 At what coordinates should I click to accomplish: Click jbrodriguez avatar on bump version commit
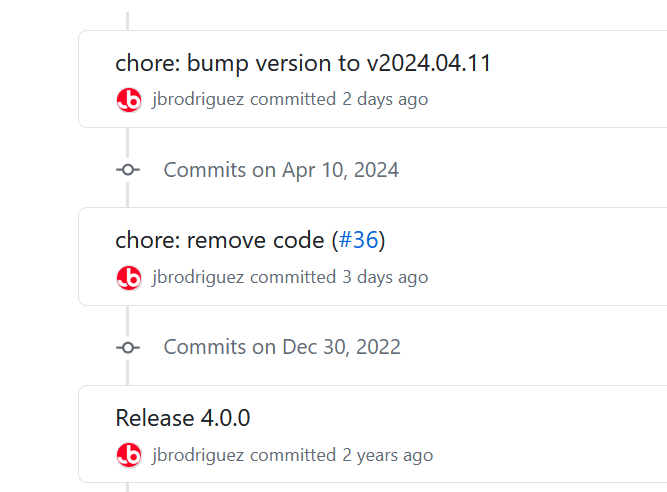click(x=129, y=100)
